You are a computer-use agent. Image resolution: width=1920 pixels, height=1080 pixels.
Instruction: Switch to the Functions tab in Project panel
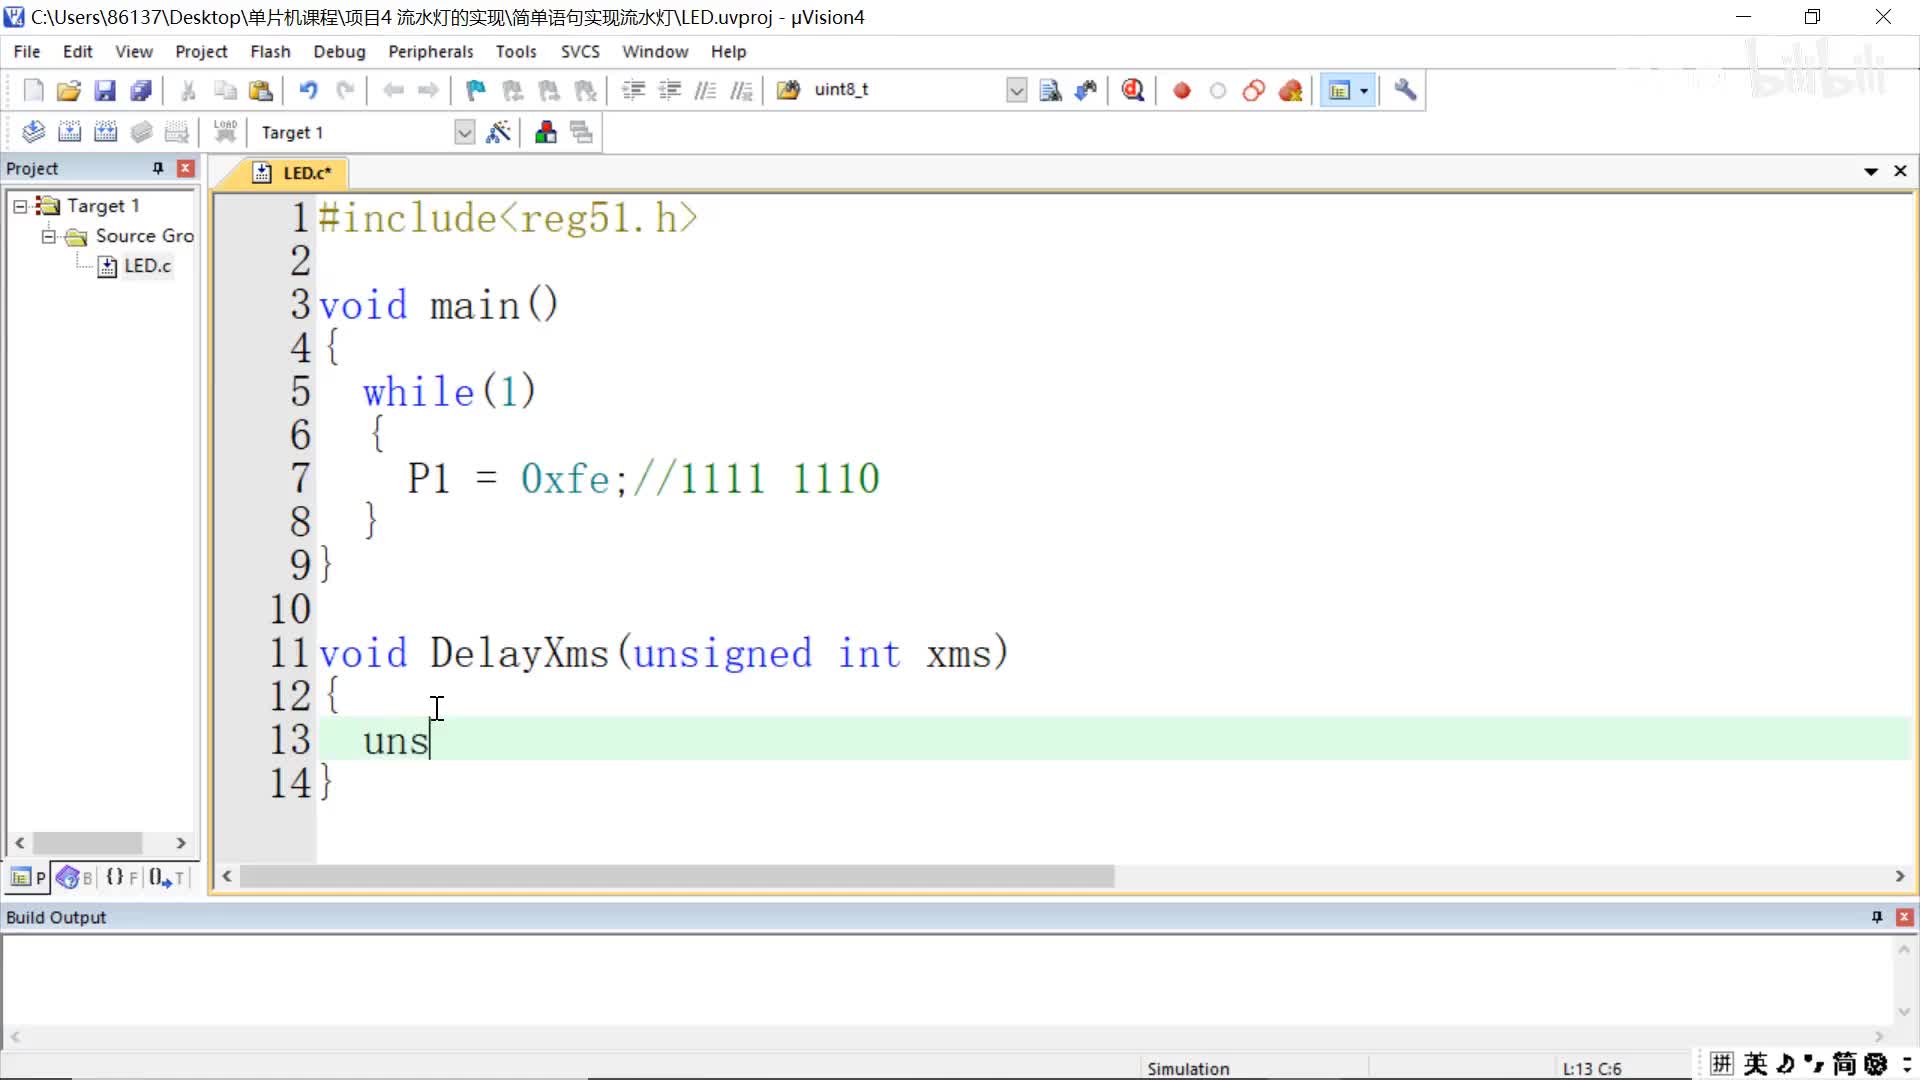(122, 878)
